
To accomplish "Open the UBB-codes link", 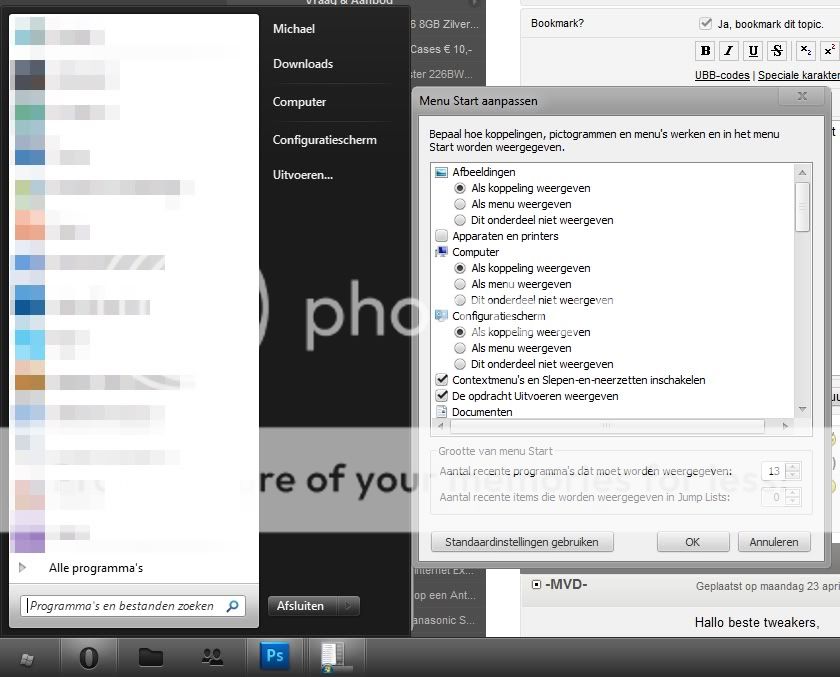I will coord(722,76).
